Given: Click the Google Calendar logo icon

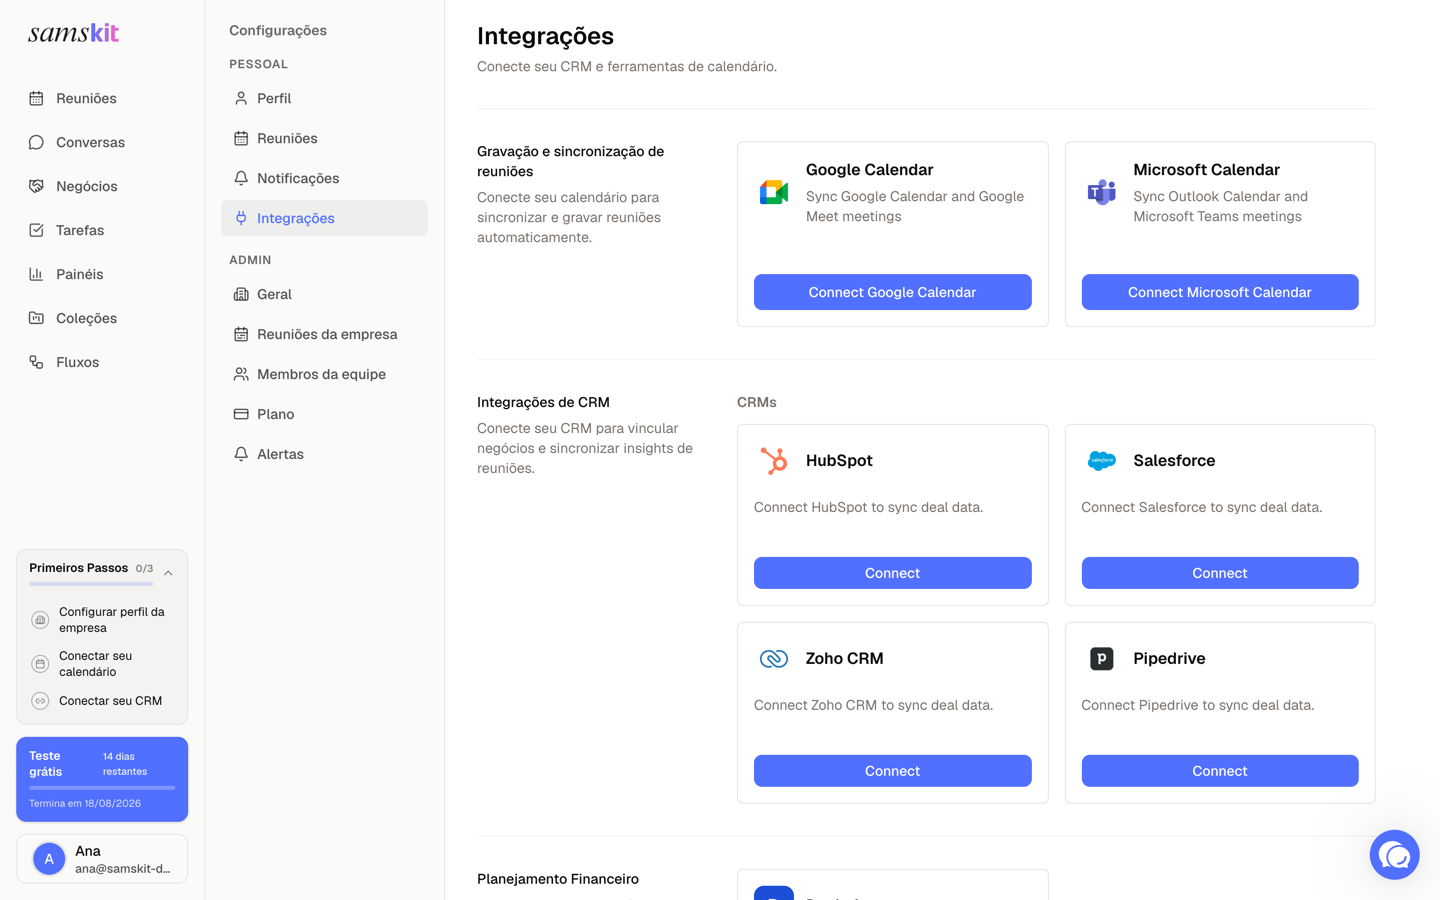Looking at the screenshot, I should (774, 192).
